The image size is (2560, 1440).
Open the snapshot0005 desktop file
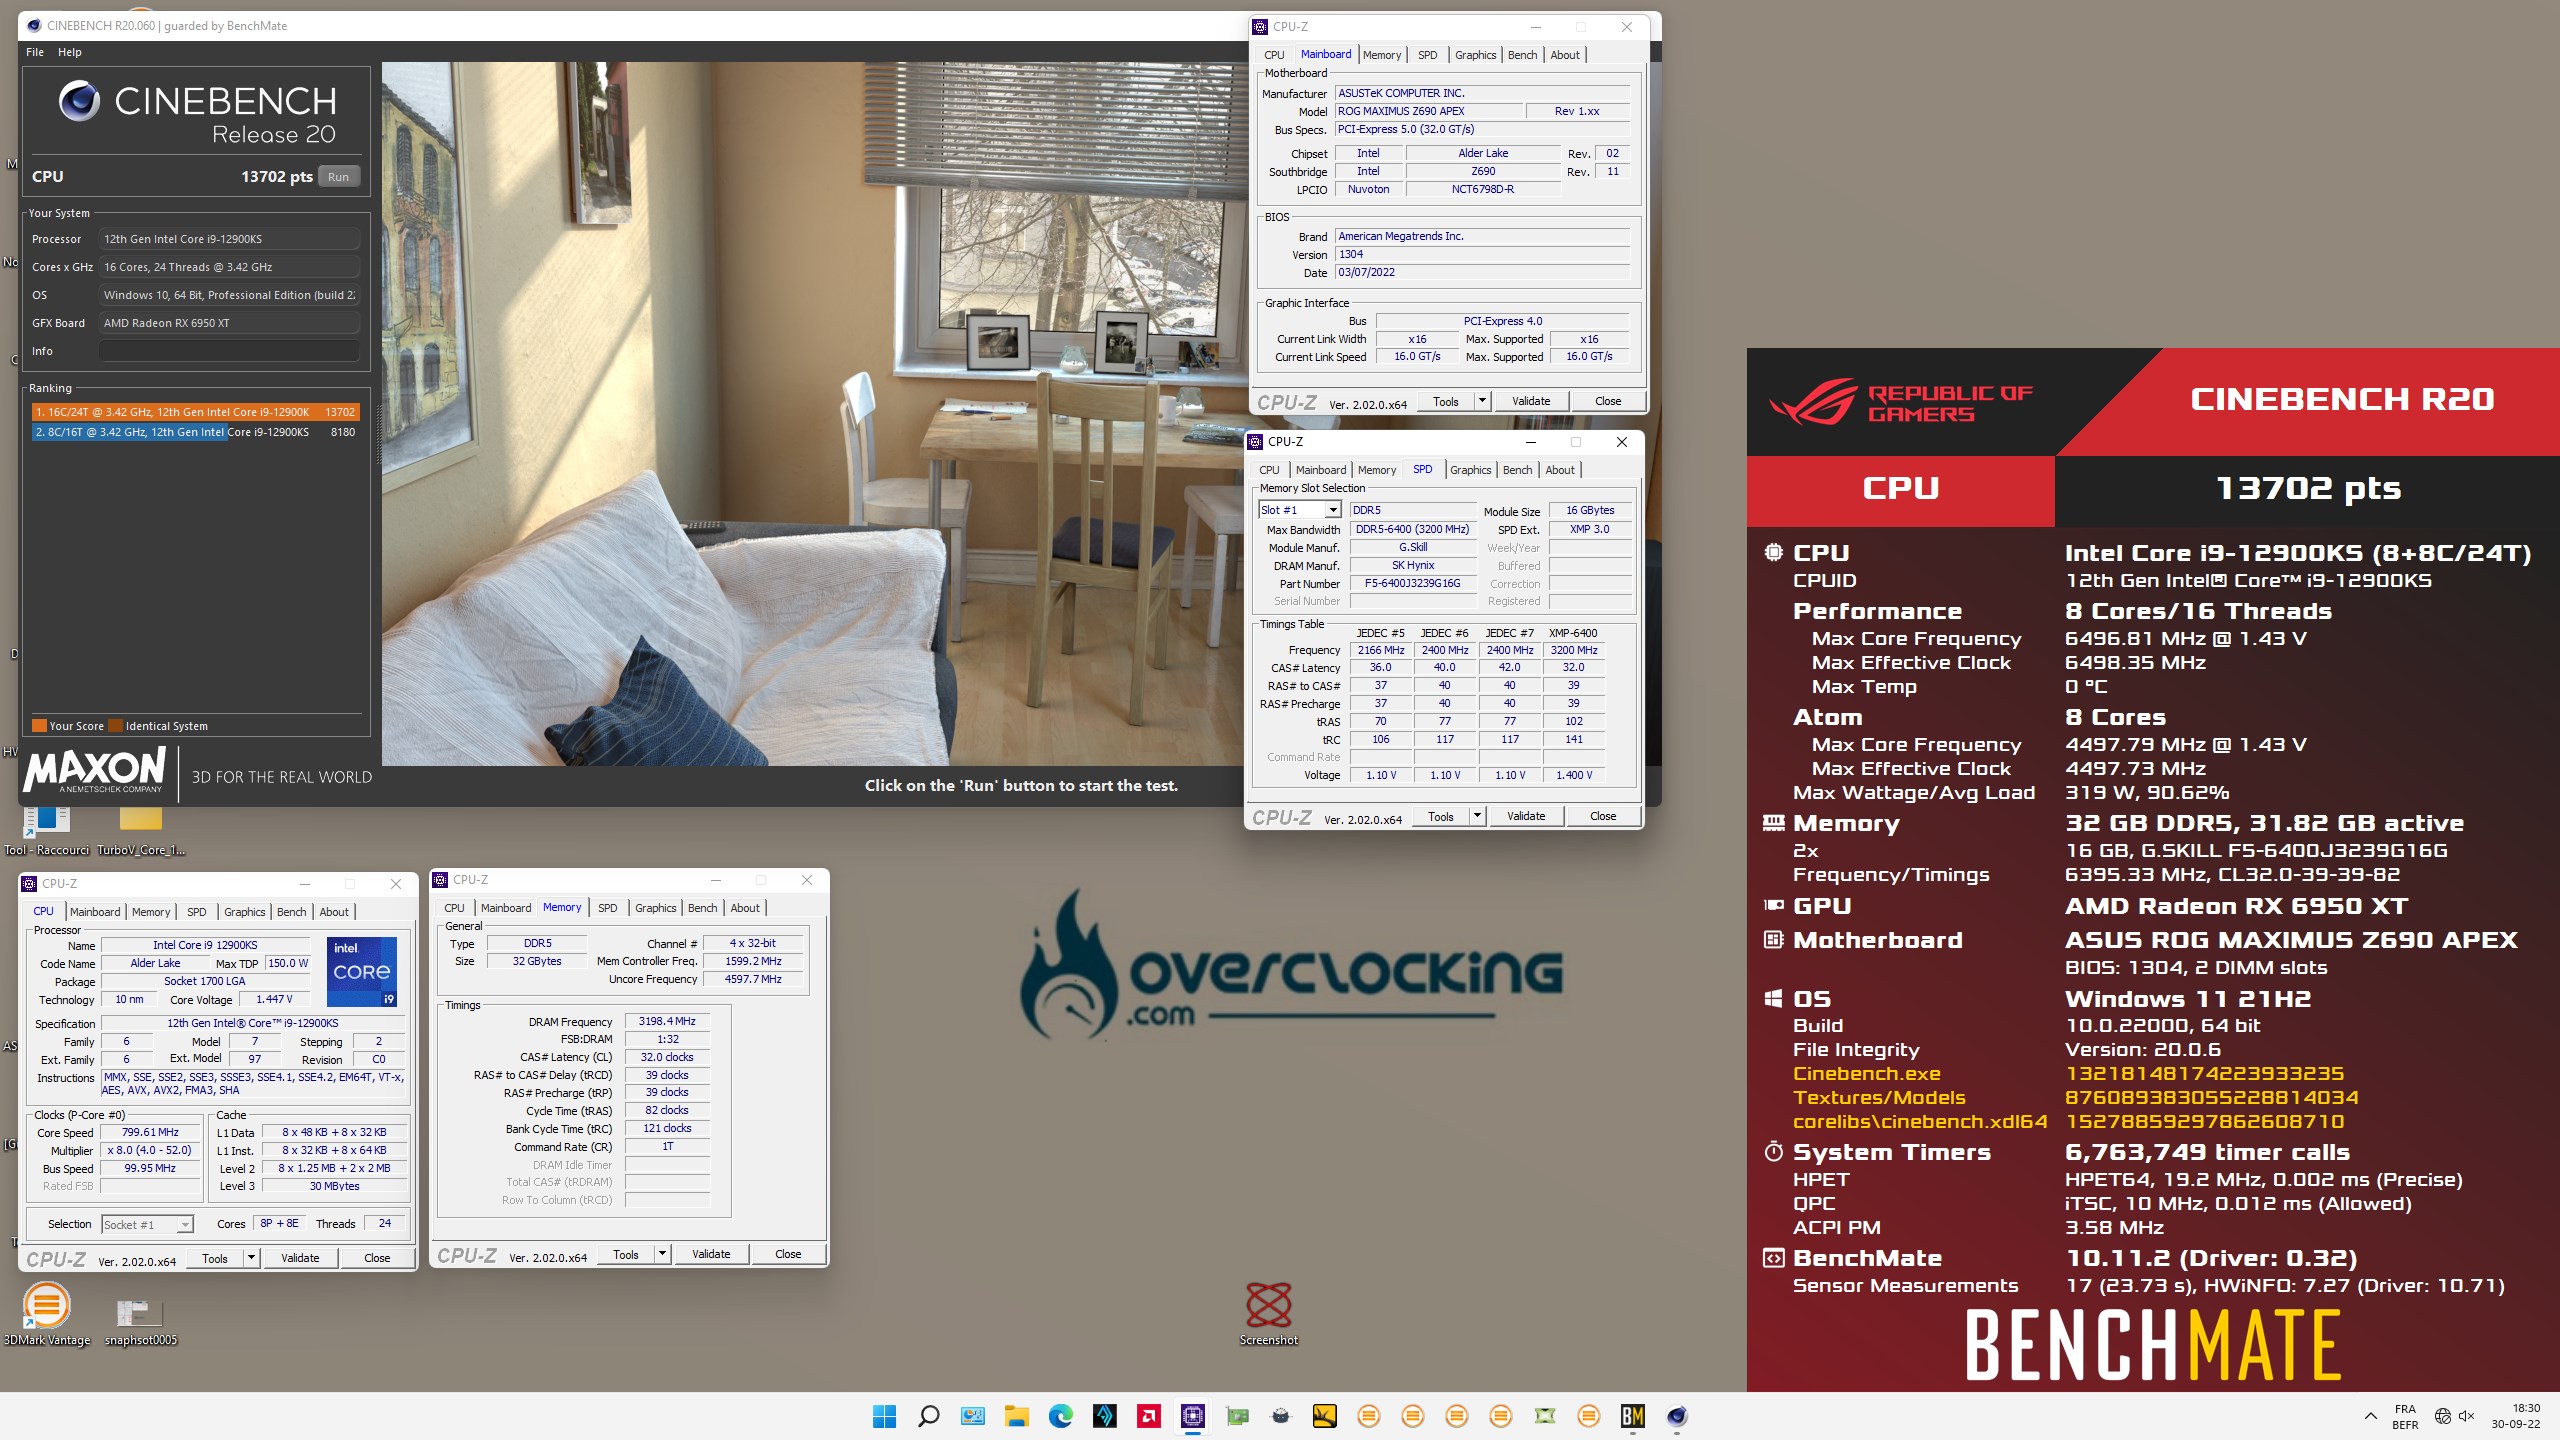(140, 1322)
